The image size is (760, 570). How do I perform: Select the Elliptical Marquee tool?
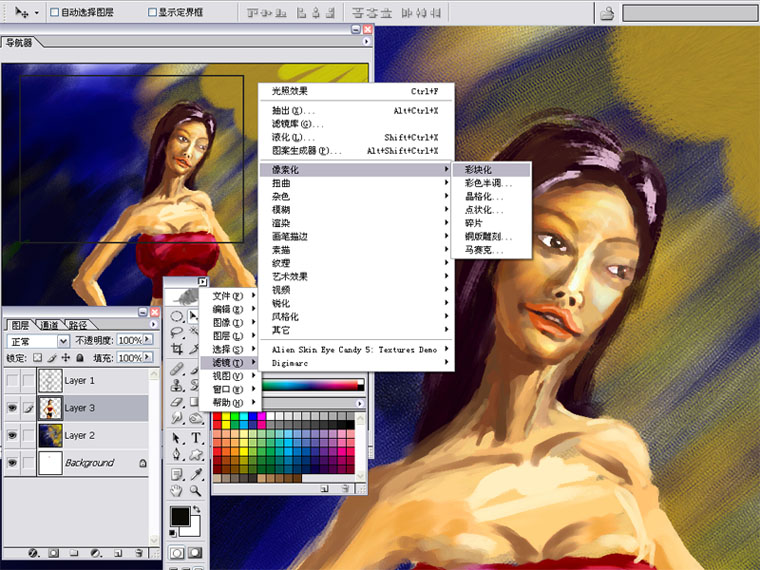coord(176,317)
